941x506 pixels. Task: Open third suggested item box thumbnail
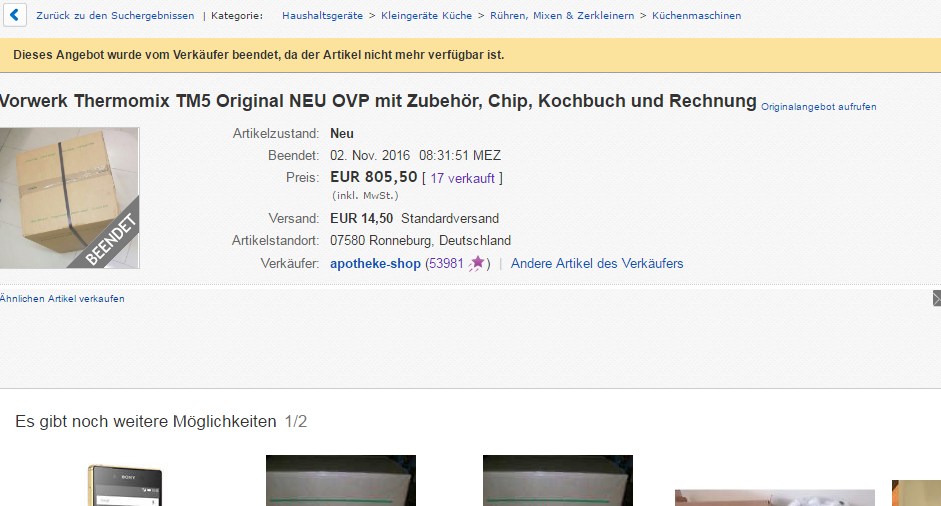pyautogui.click(x=558, y=480)
